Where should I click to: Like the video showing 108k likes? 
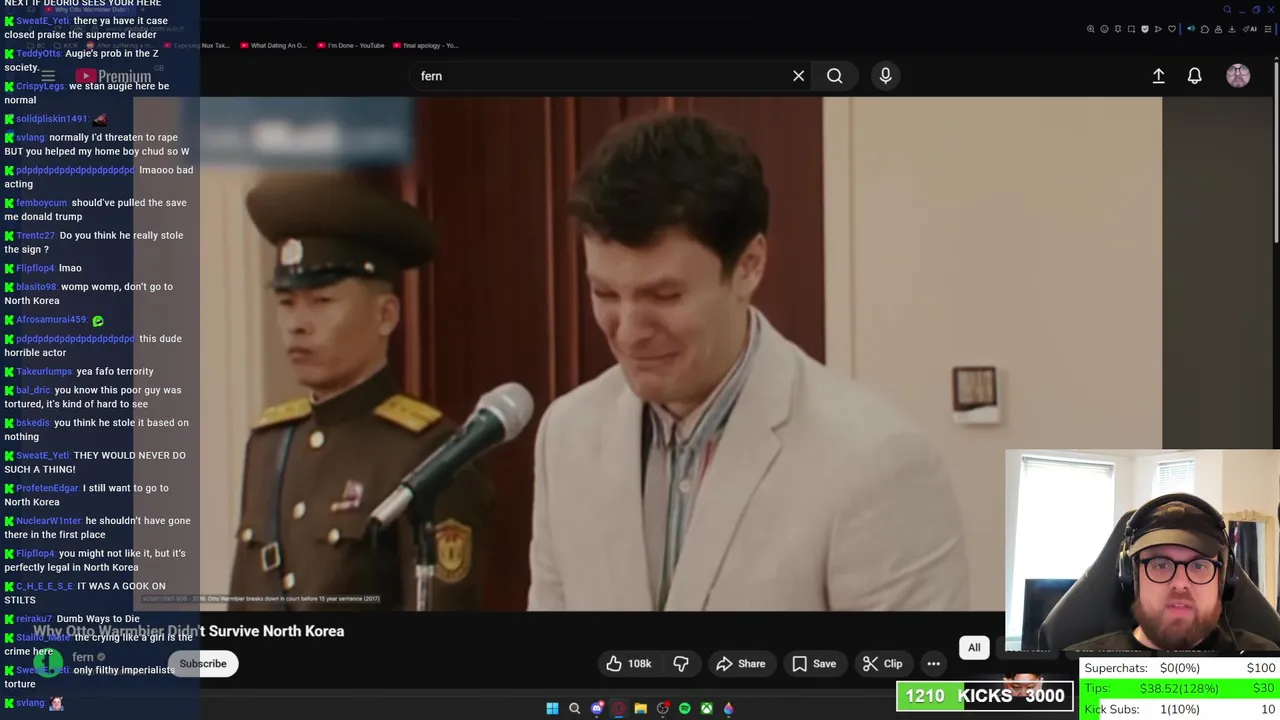[x=628, y=664]
